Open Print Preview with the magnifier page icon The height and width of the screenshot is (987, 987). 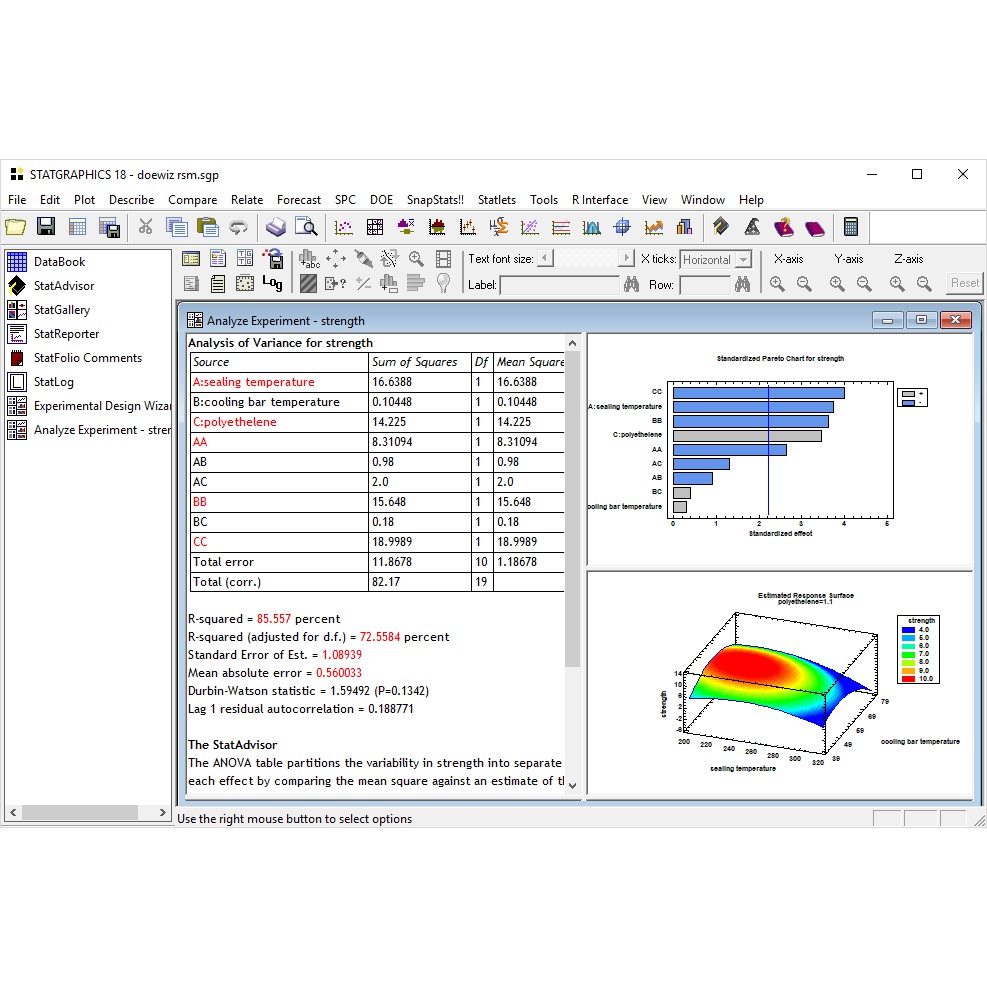(305, 227)
